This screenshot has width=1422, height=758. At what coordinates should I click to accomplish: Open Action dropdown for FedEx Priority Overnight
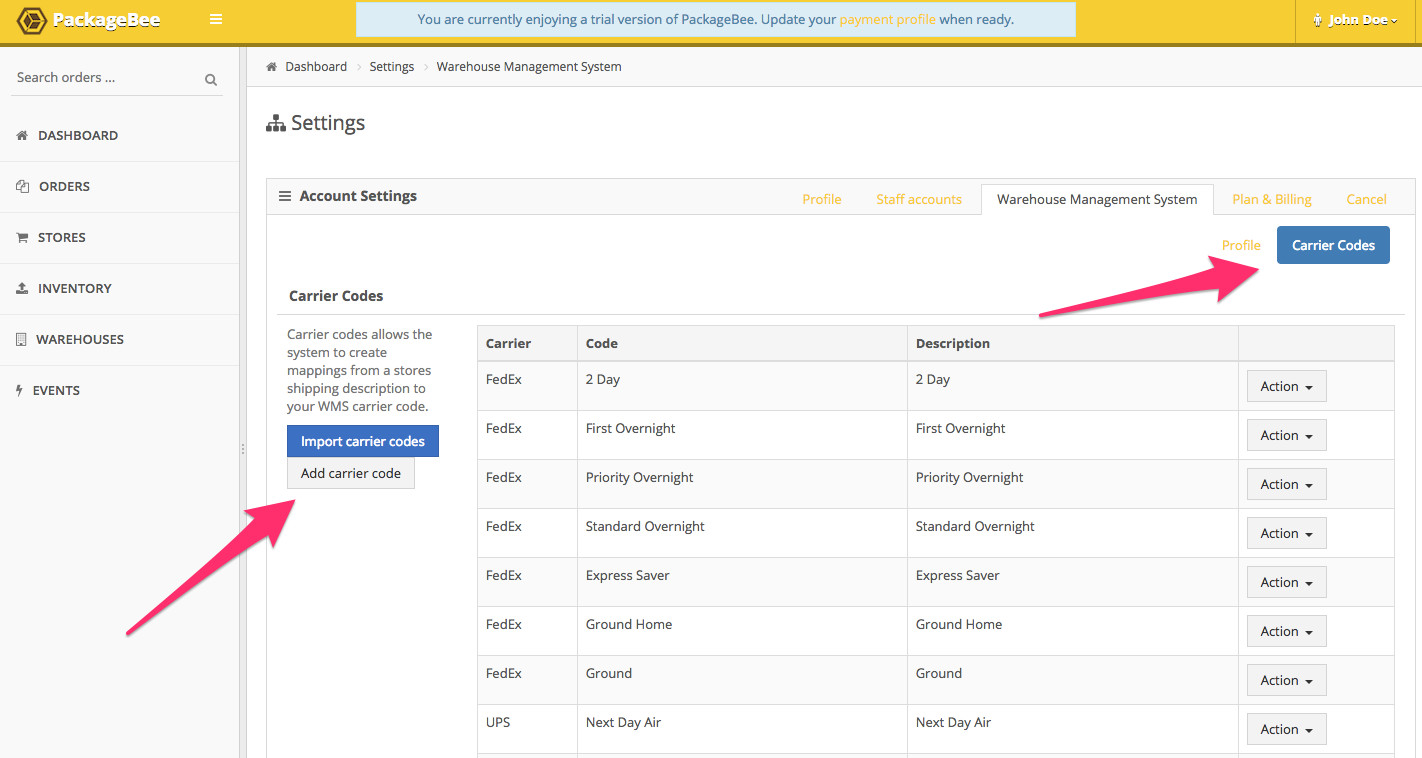click(1286, 484)
